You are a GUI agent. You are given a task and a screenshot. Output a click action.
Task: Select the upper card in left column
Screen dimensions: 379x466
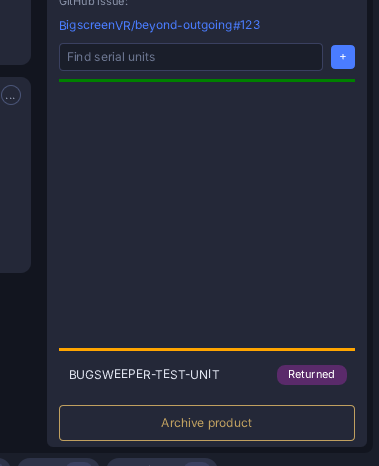pos(15,32)
